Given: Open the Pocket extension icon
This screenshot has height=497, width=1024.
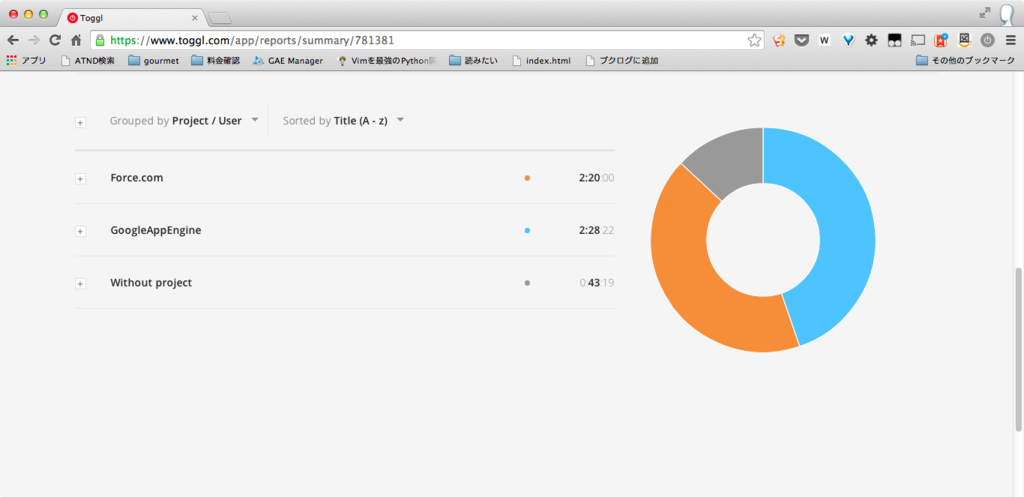Looking at the screenshot, I should click(801, 40).
